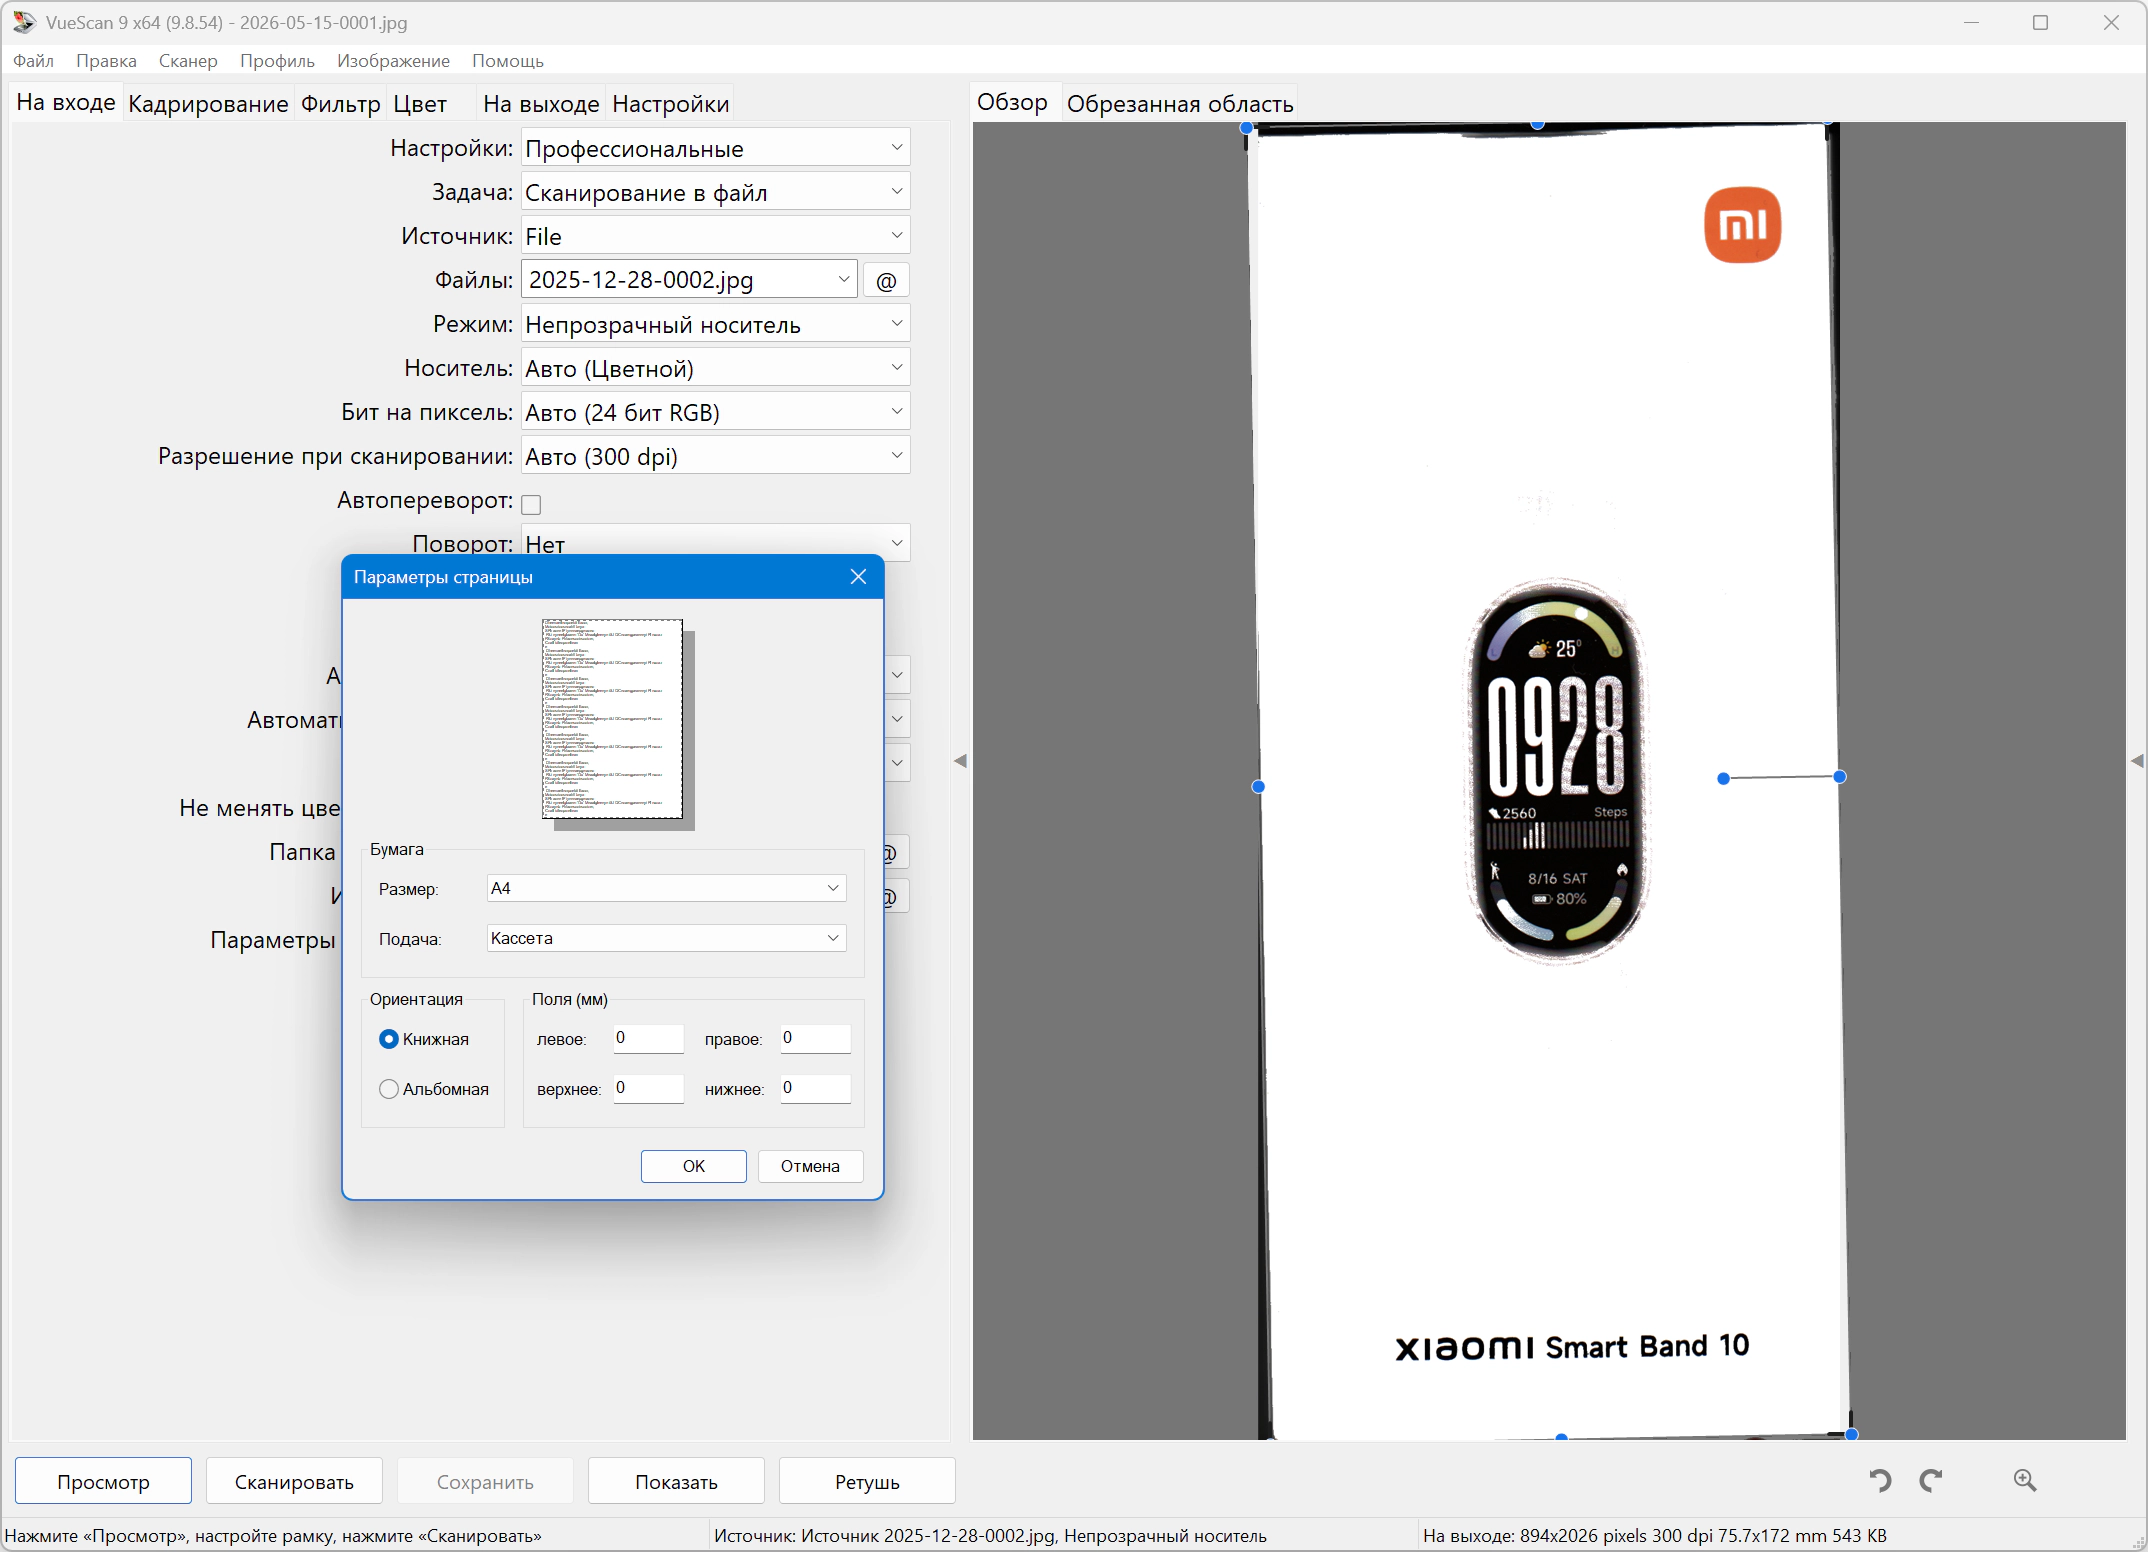Open the Бит на пиксель dropdown
2148x1552 pixels.
[716, 412]
